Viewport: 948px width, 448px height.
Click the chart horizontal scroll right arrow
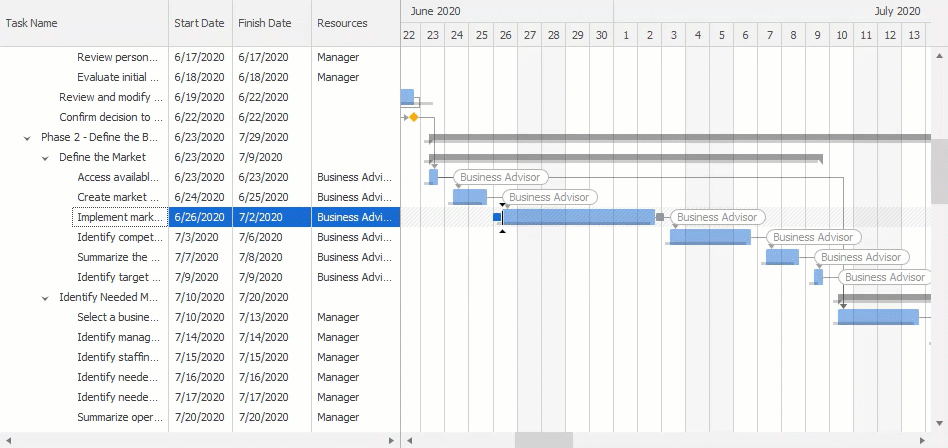pyautogui.click(x=923, y=440)
